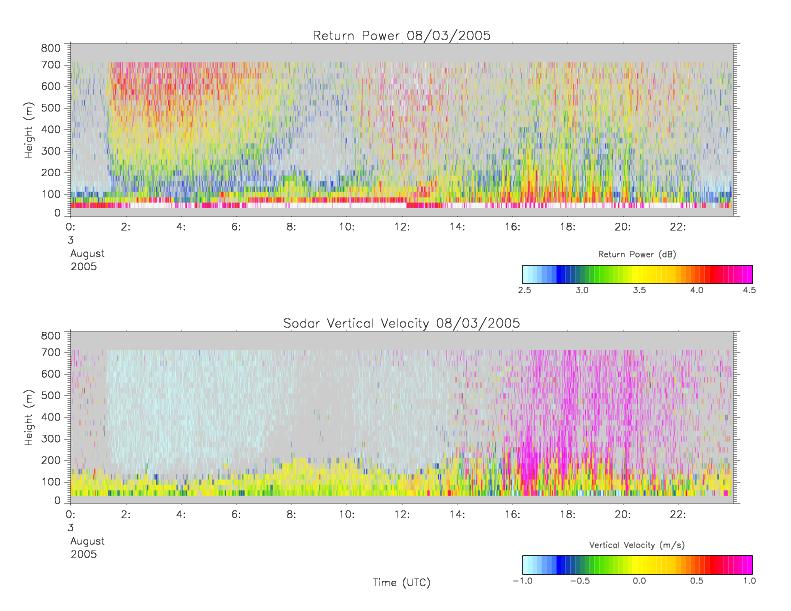The image size is (791, 611).
Task: Click the 100 height tick in Vertical Velocity plot
Action: tap(50, 481)
